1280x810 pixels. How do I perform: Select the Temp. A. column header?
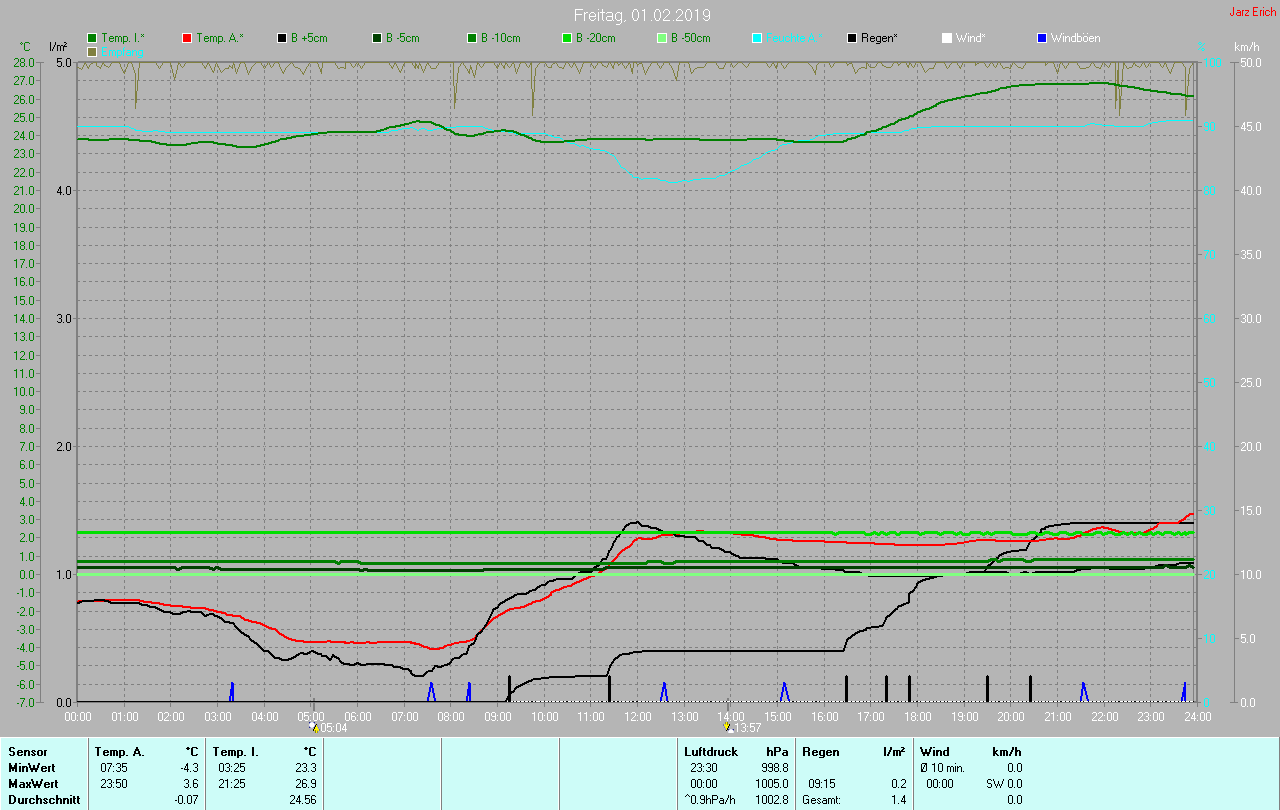(119, 751)
